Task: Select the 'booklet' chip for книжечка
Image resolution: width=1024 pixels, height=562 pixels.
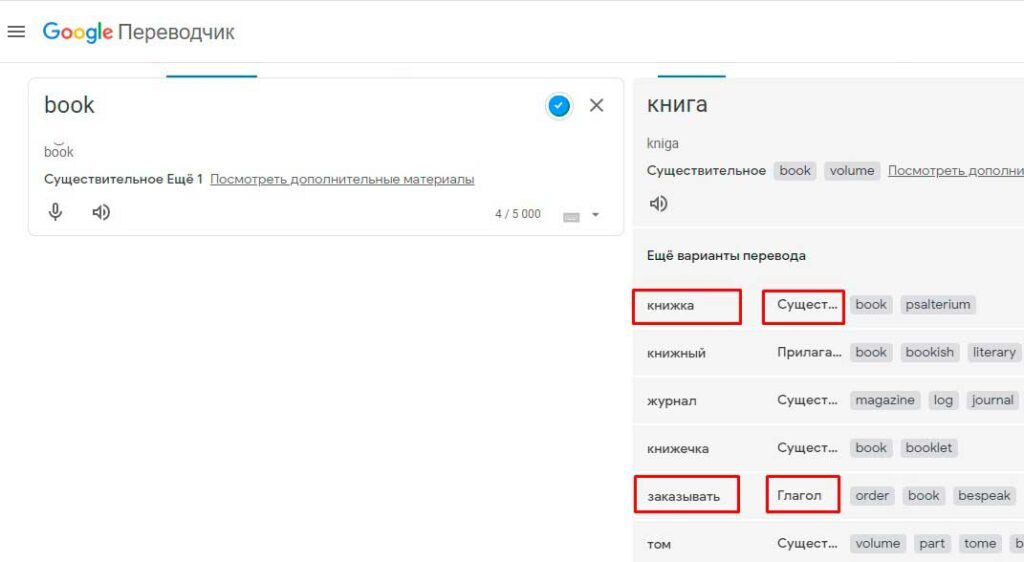Action: point(929,448)
